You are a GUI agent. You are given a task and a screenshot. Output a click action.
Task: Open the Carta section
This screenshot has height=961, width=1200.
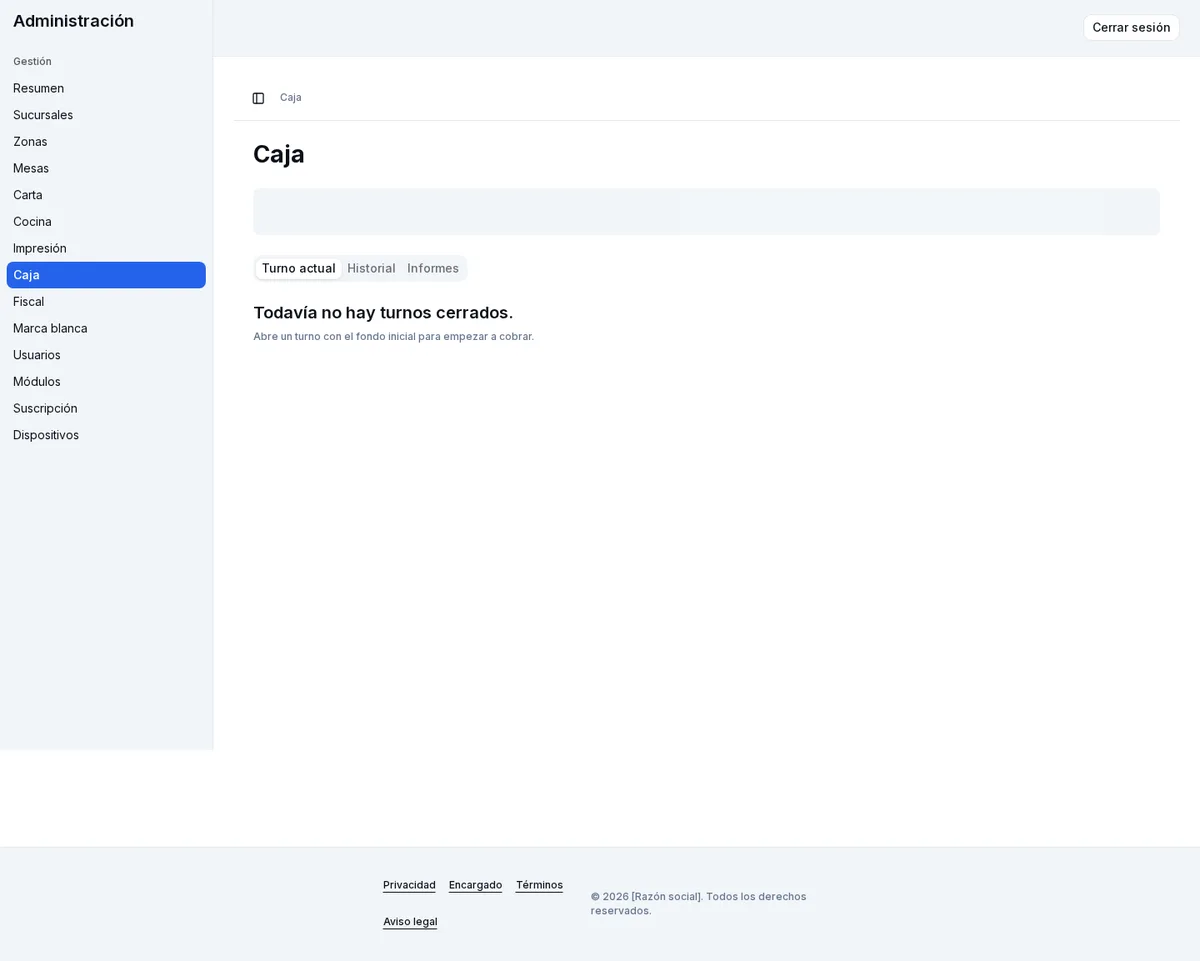(x=106, y=195)
